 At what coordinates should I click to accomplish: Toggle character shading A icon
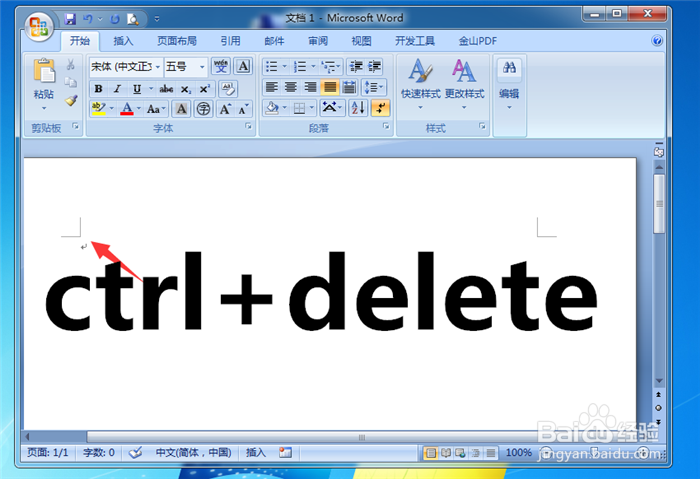pyautogui.click(x=181, y=108)
